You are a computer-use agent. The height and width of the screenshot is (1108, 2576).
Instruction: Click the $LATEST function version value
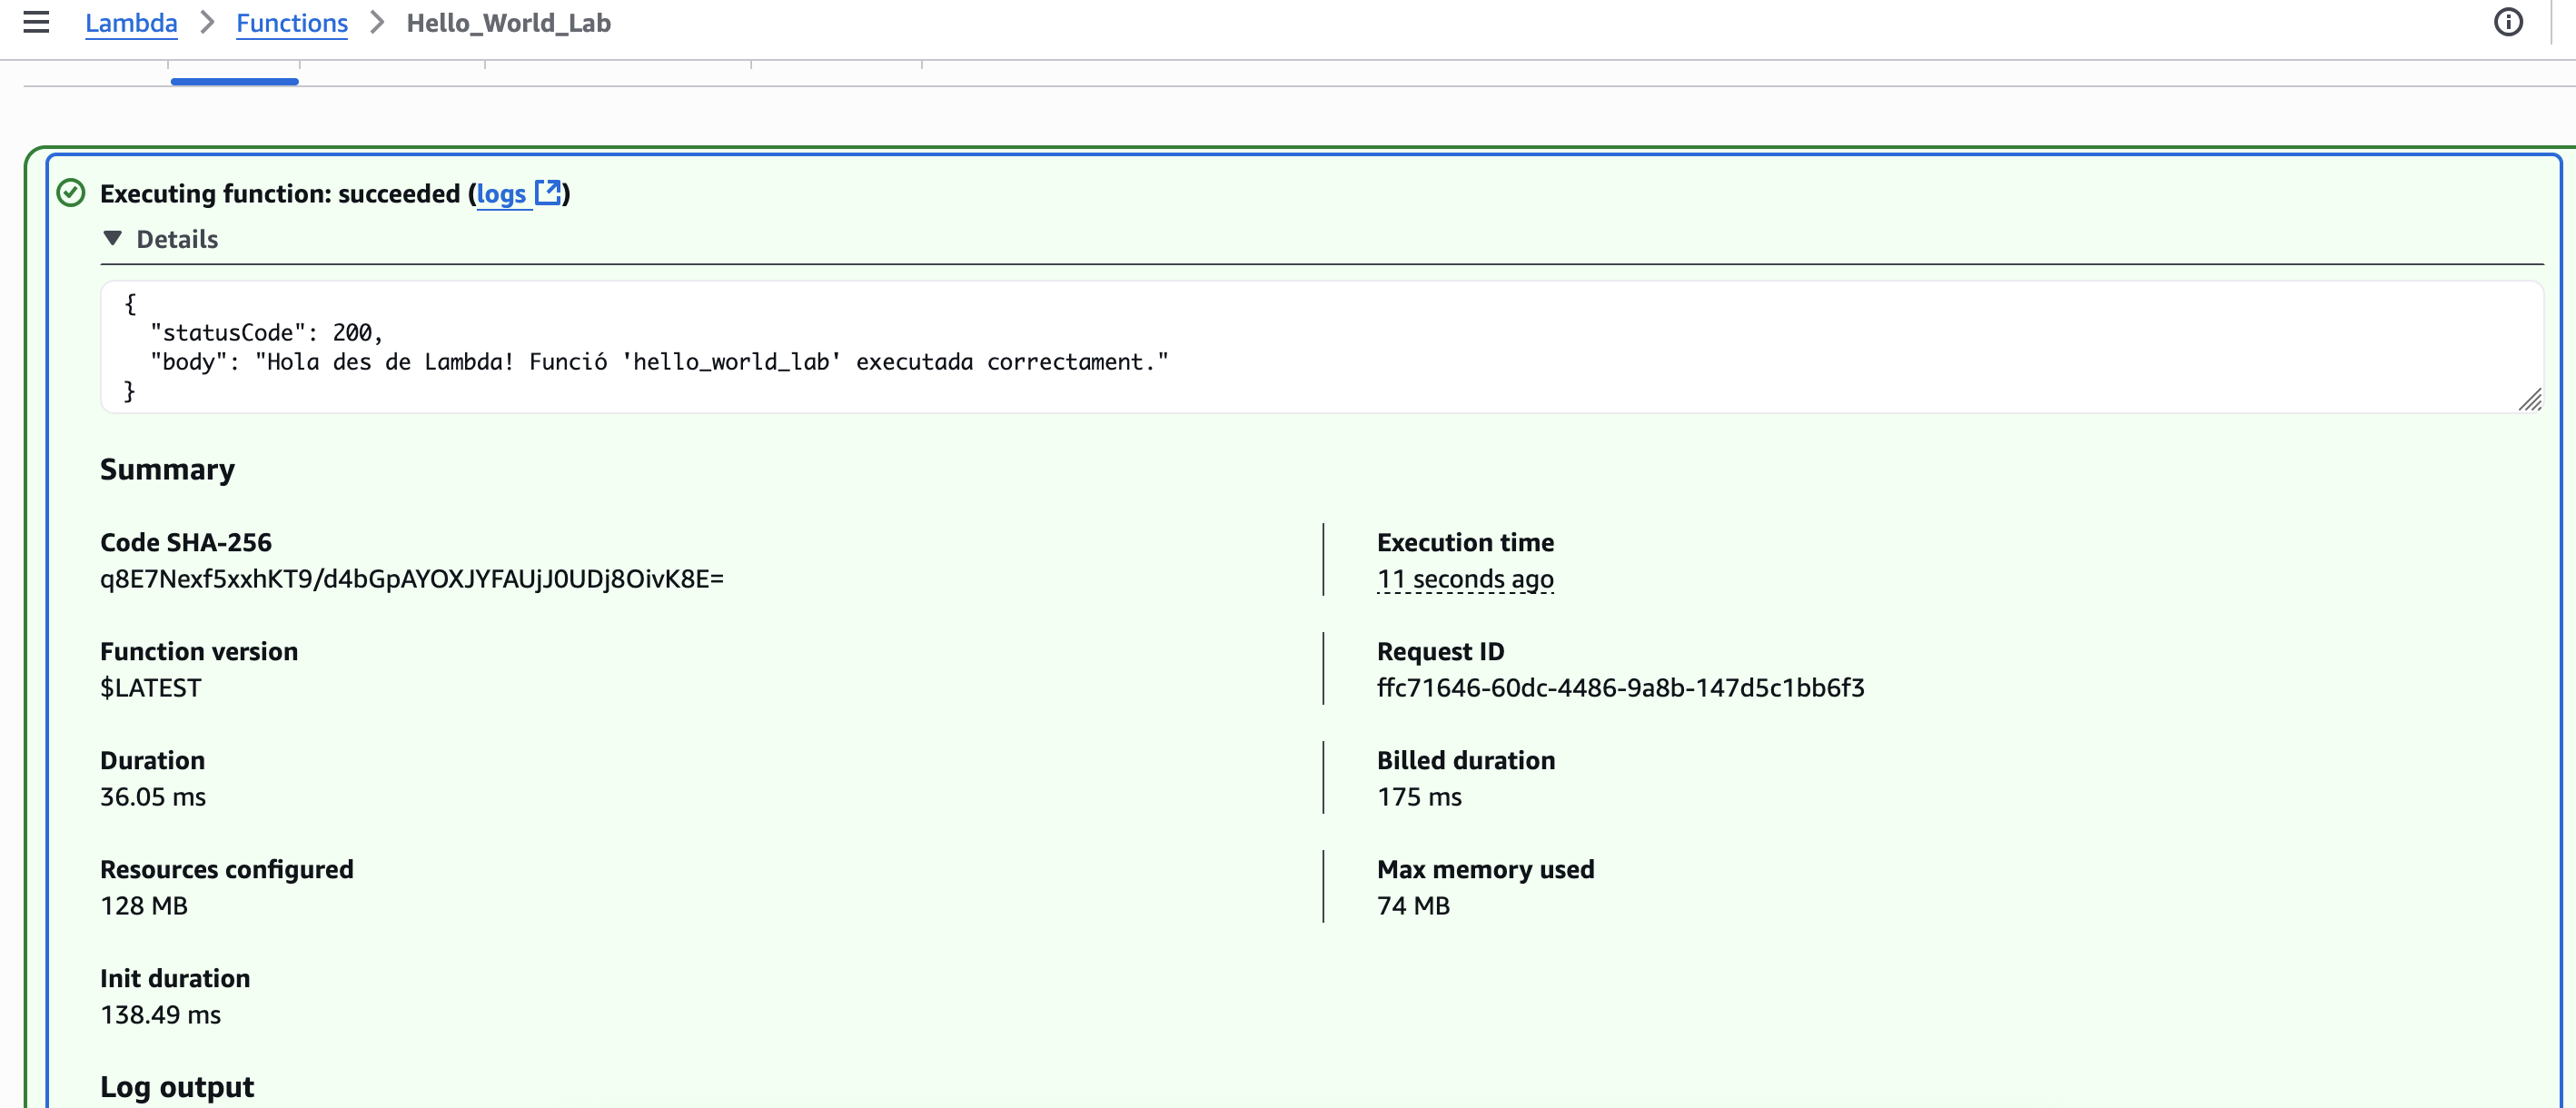coord(151,688)
